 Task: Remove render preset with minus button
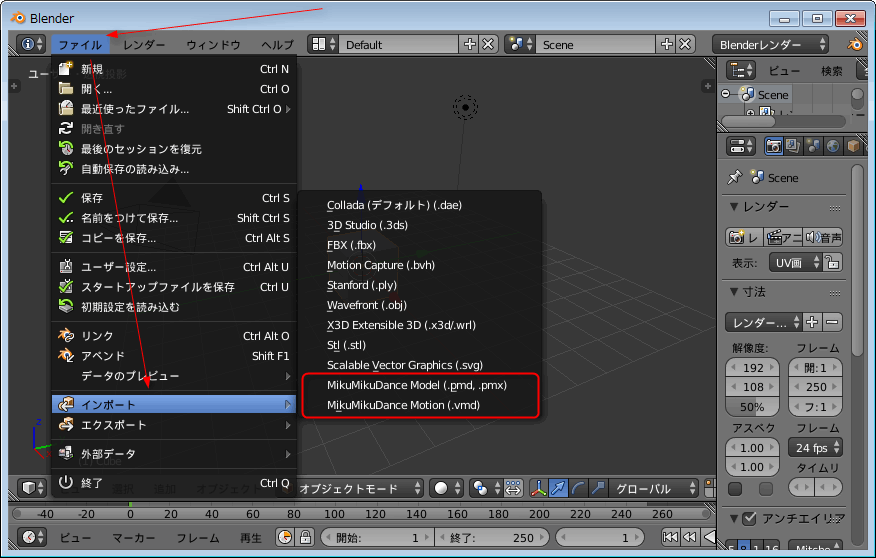point(832,322)
